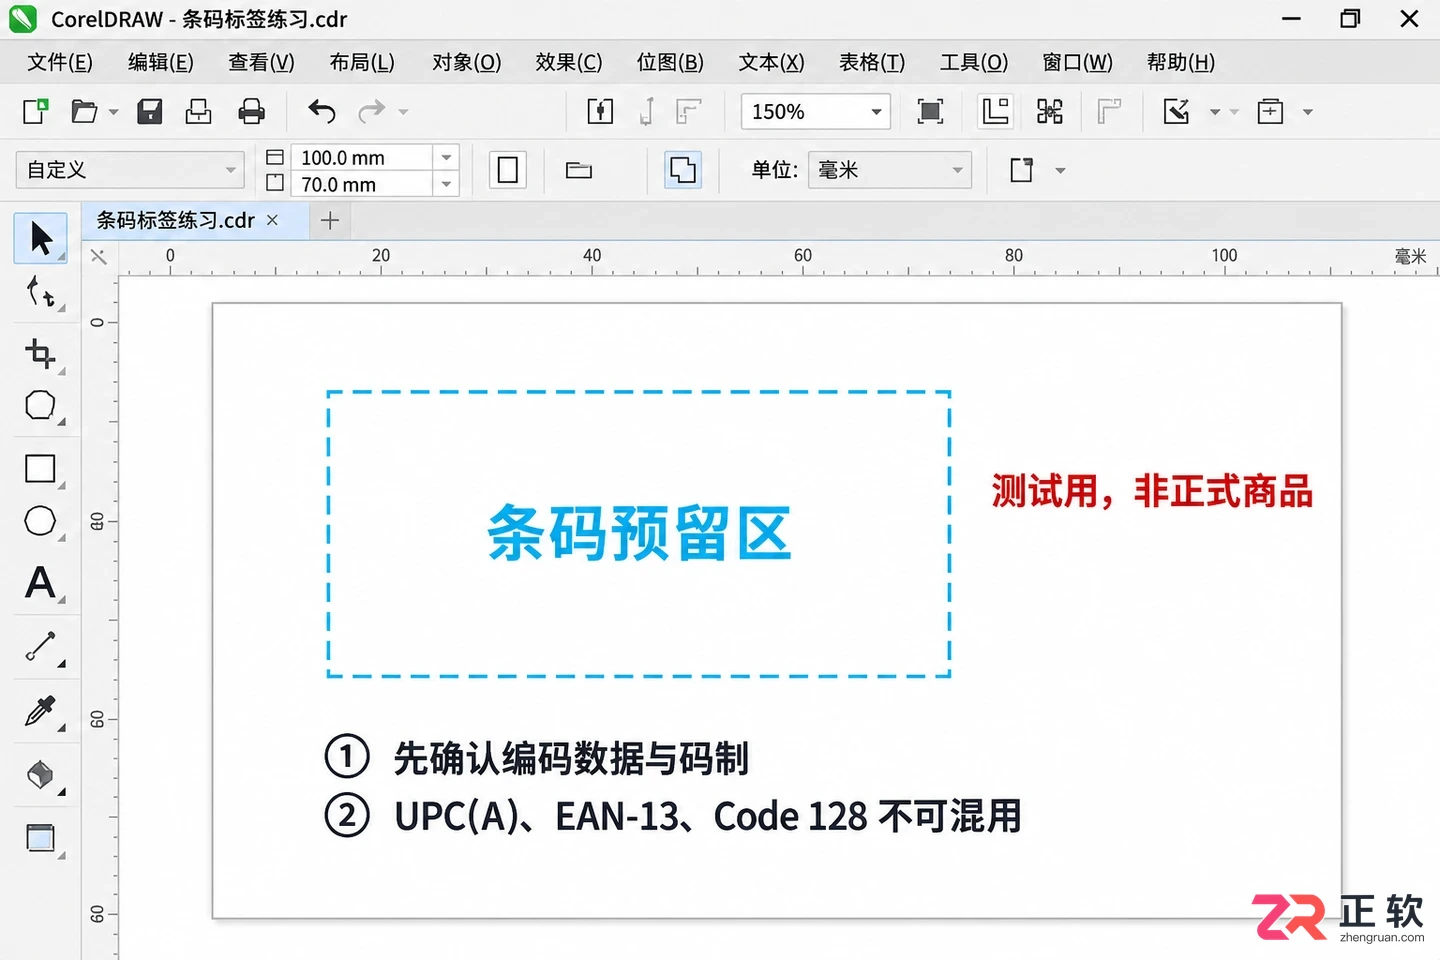Open the 帮助(H) menu
This screenshot has height=960, width=1440.
1181,62
